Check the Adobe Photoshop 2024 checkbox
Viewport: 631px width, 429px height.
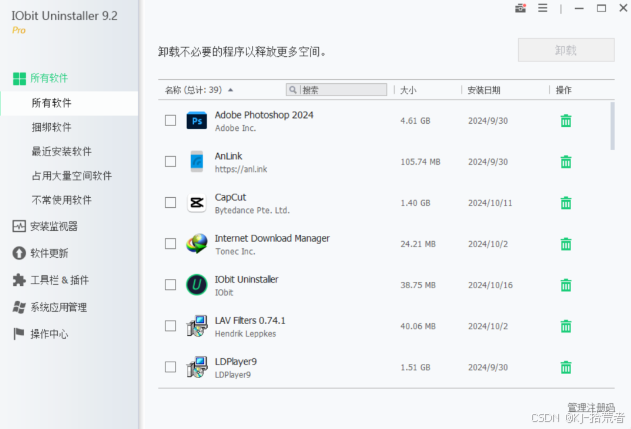[x=170, y=120]
